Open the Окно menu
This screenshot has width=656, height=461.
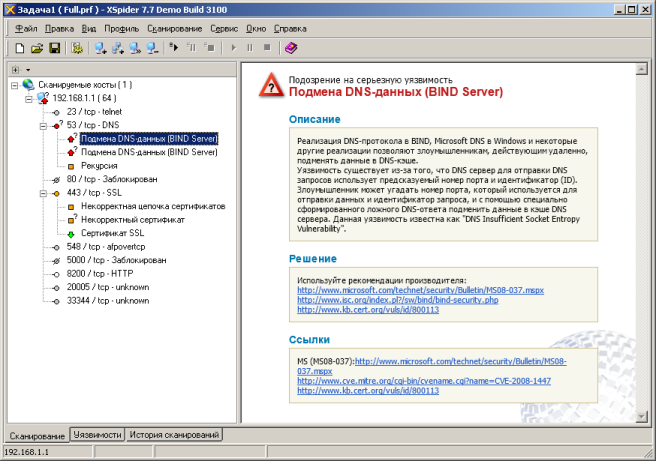pyautogui.click(x=256, y=29)
